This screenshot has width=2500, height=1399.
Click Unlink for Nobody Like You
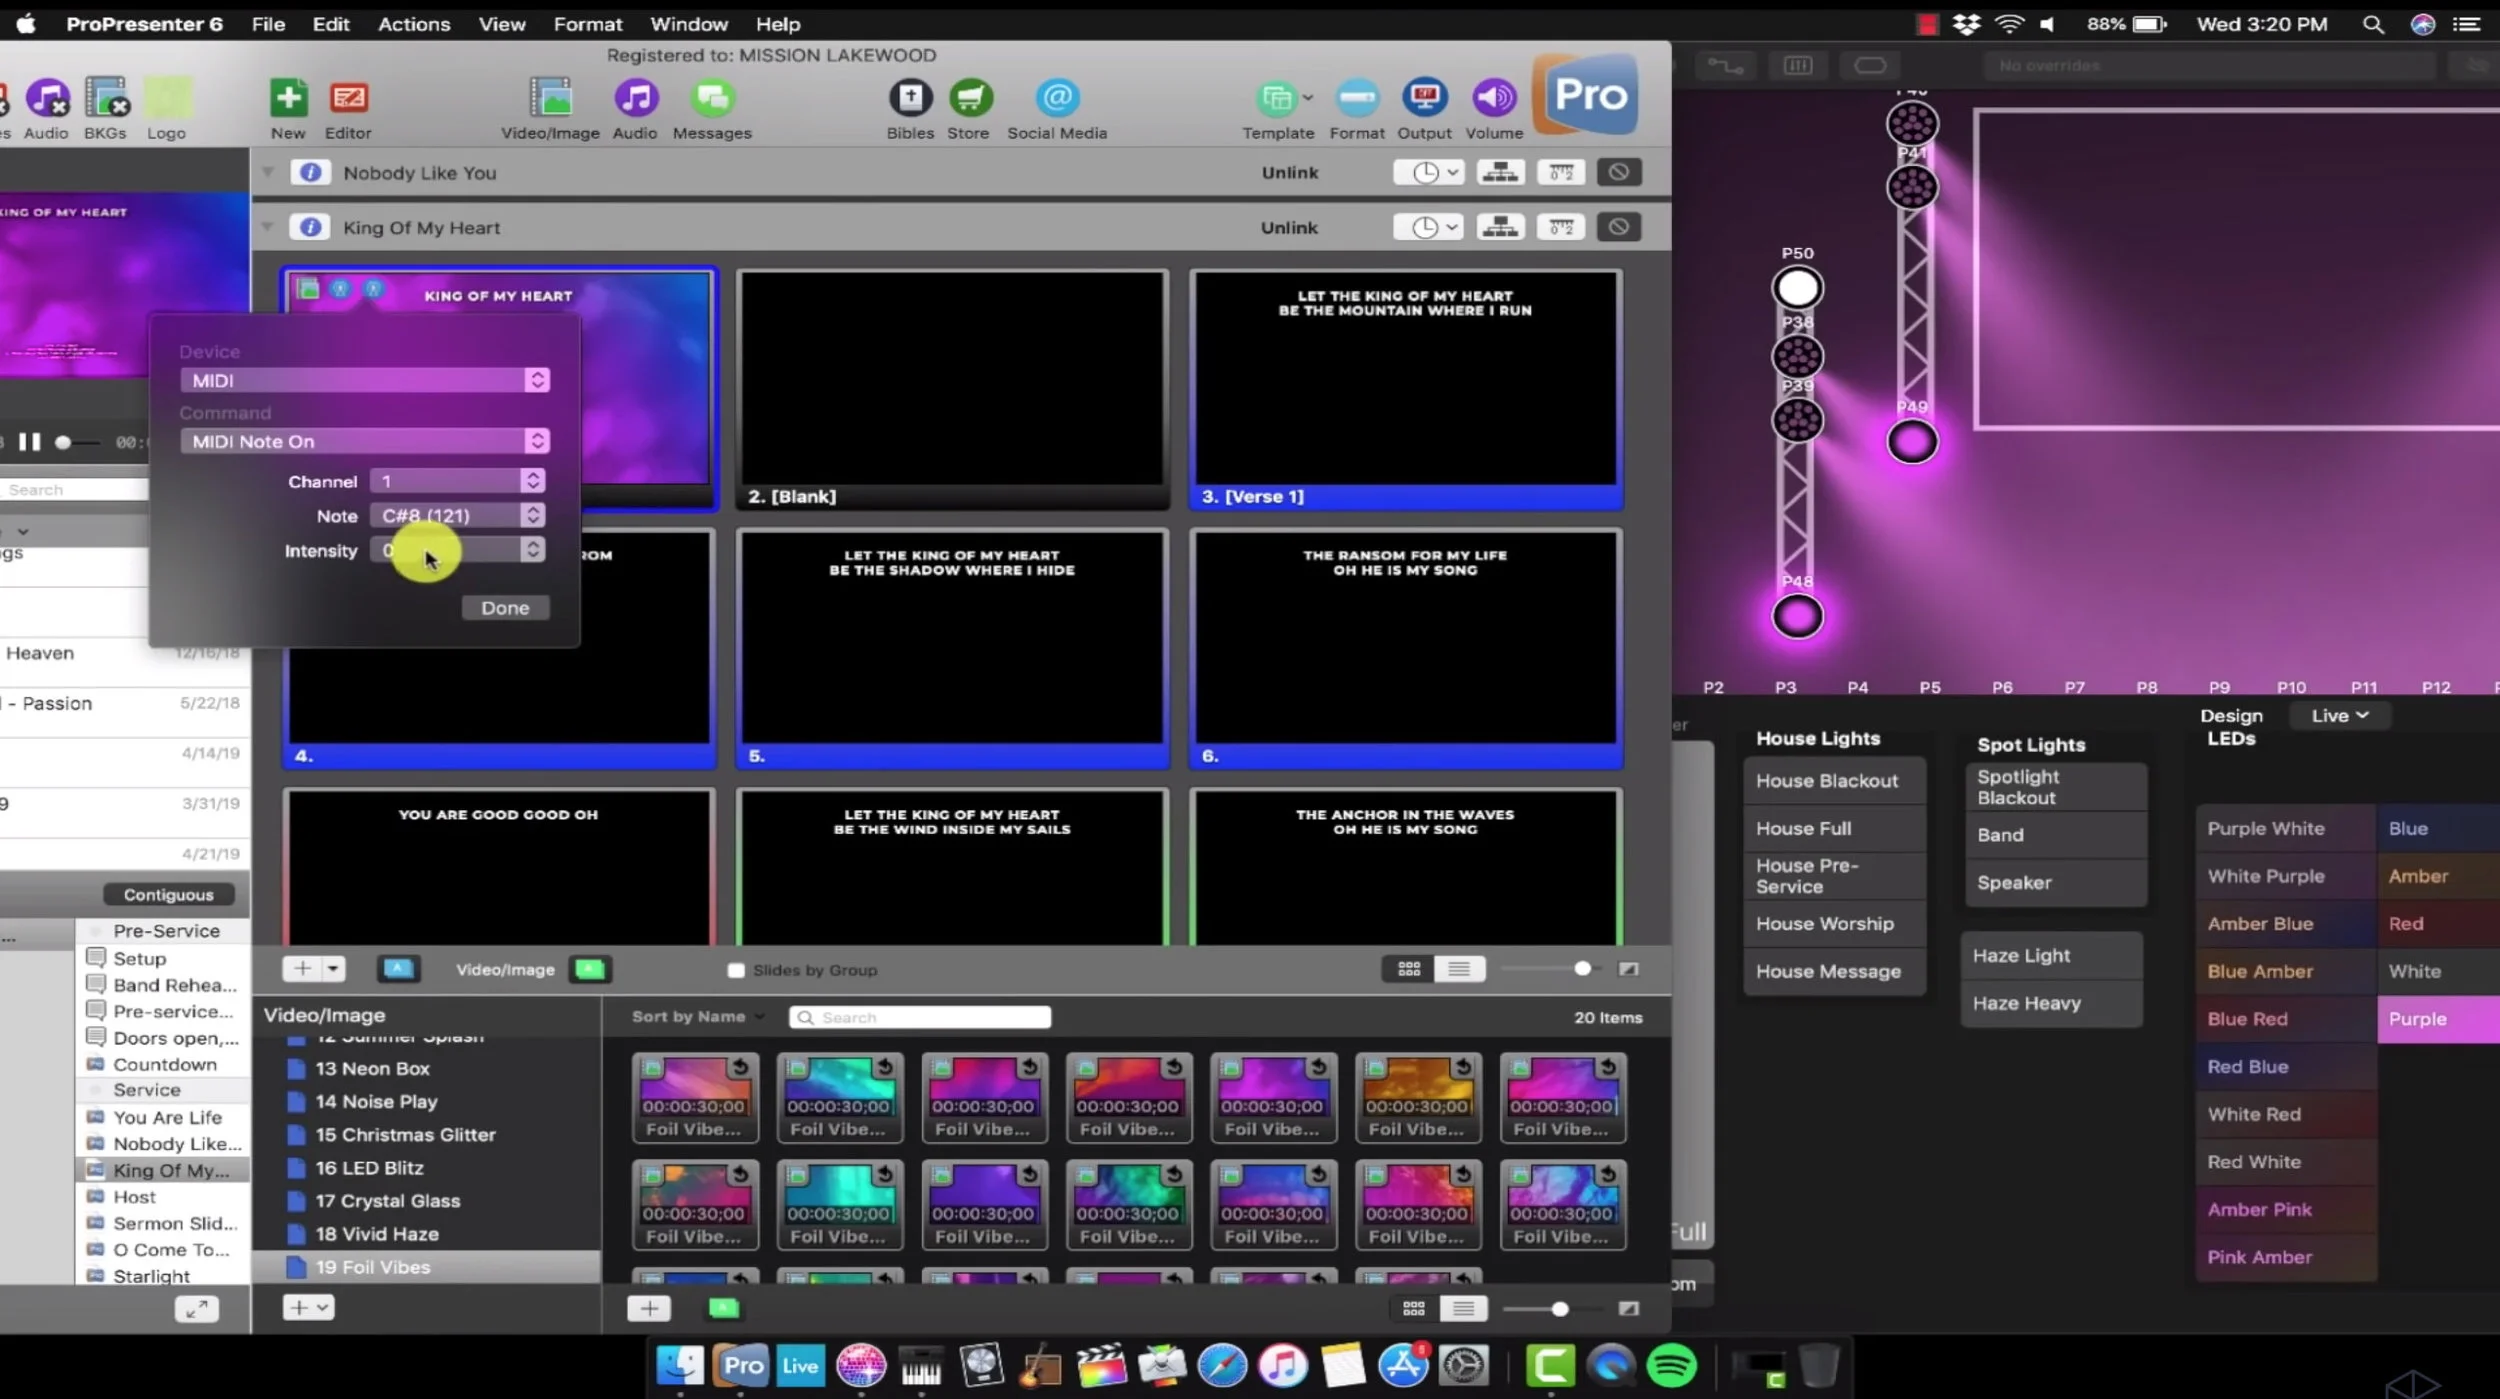point(1289,172)
